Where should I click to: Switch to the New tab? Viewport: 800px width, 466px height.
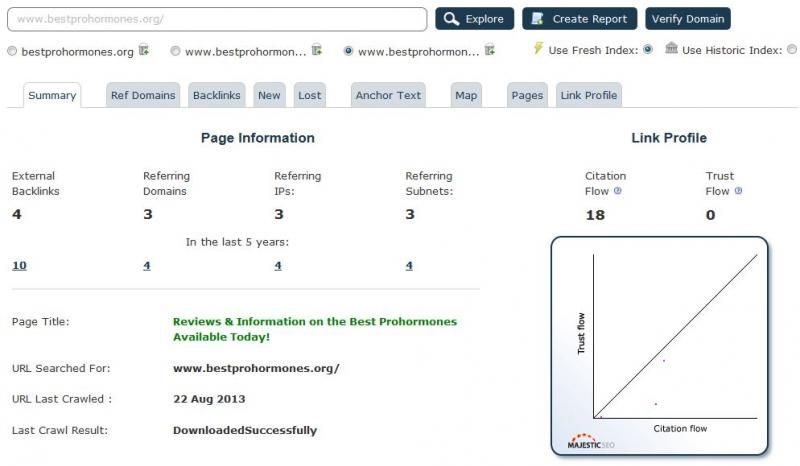pos(269,95)
